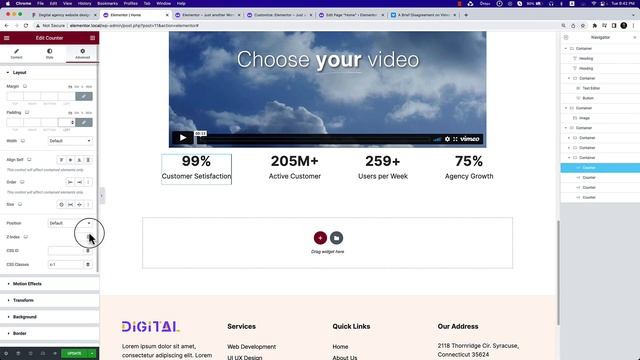
Task: Toggle Padding linked values button
Action: pos(84,122)
